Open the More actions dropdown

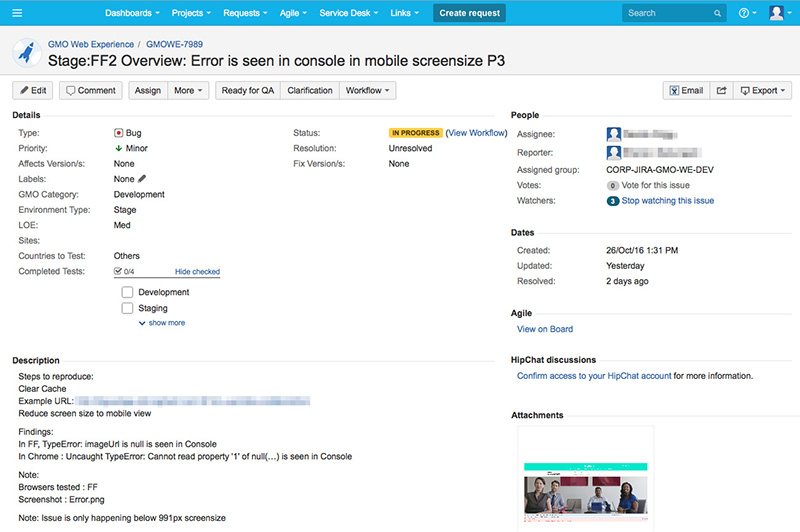[189, 90]
